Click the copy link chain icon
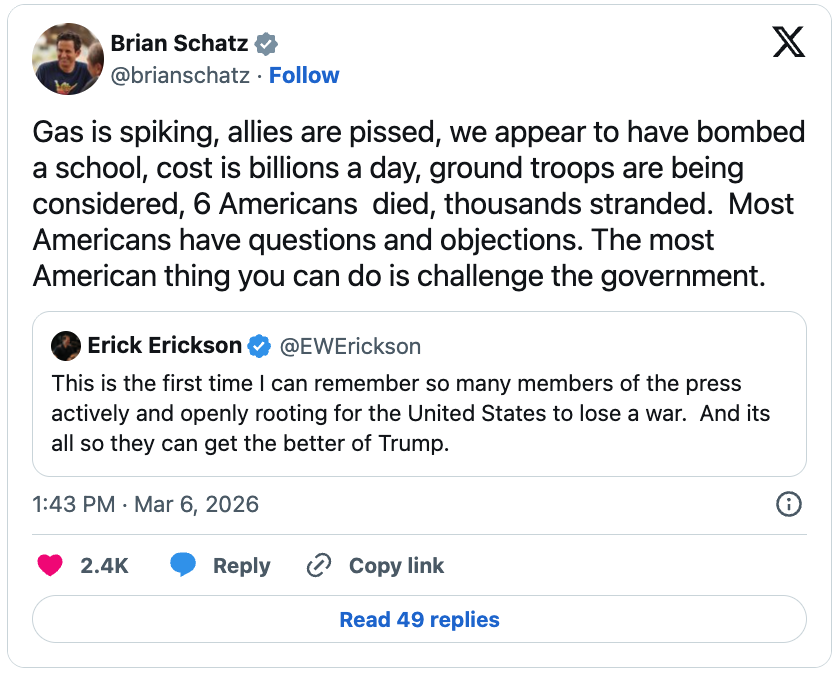 pyautogui.click(x=319, y=566)
